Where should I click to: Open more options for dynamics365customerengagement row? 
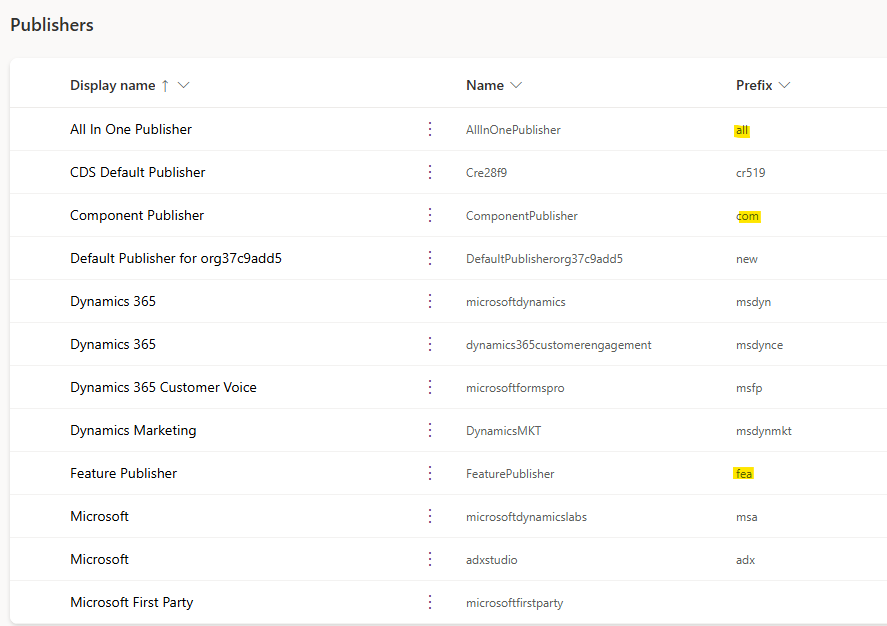(x=430, y=344)
